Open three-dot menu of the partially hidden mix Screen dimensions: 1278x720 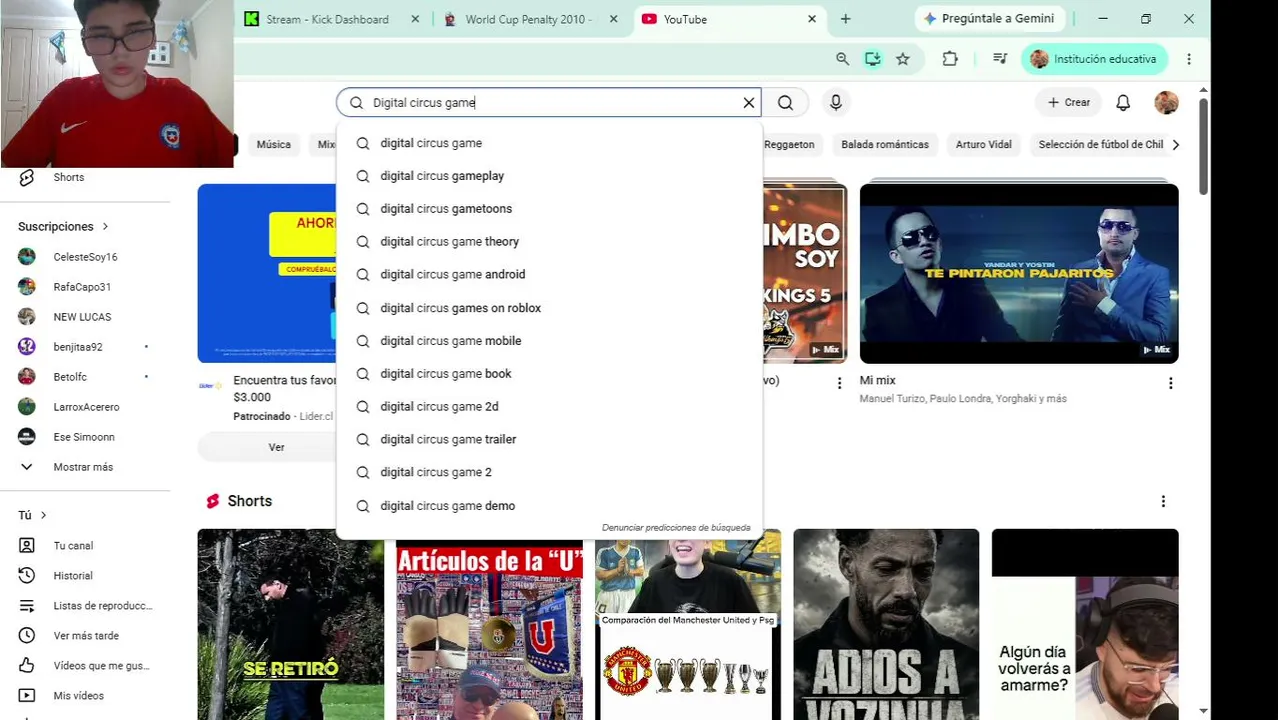pos(839,383)
